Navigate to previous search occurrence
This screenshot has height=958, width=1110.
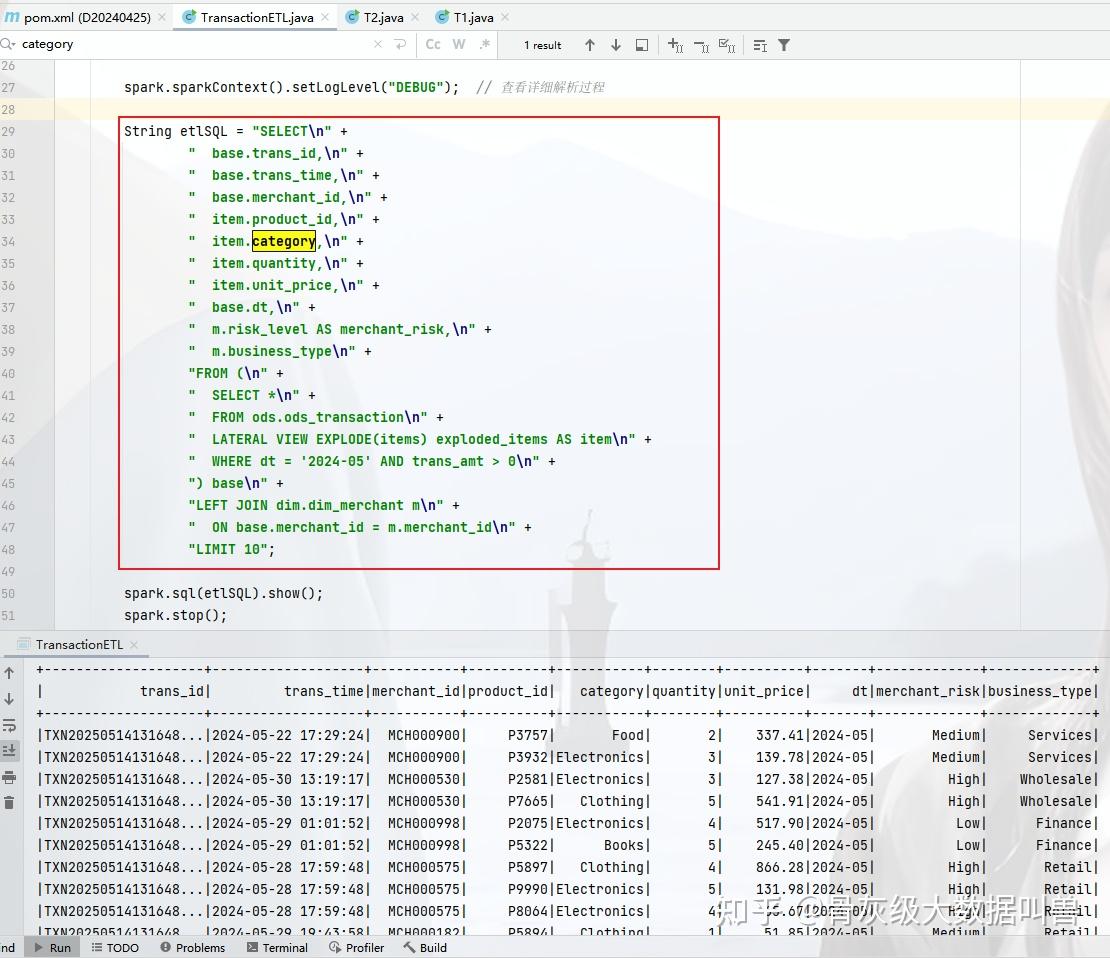[x=592, y=44]
